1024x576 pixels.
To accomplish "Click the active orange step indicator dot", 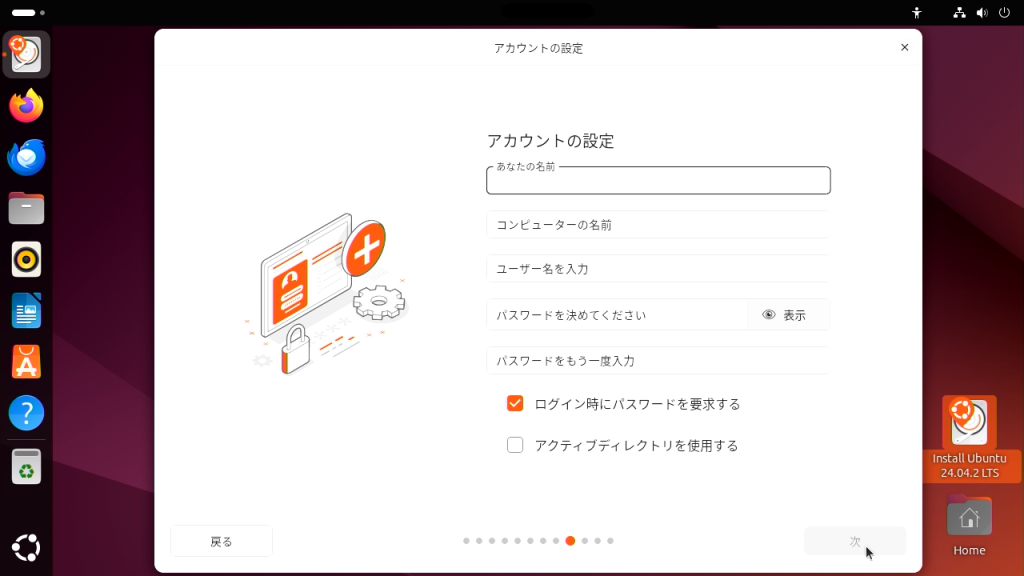I will (x=570, y=541).
